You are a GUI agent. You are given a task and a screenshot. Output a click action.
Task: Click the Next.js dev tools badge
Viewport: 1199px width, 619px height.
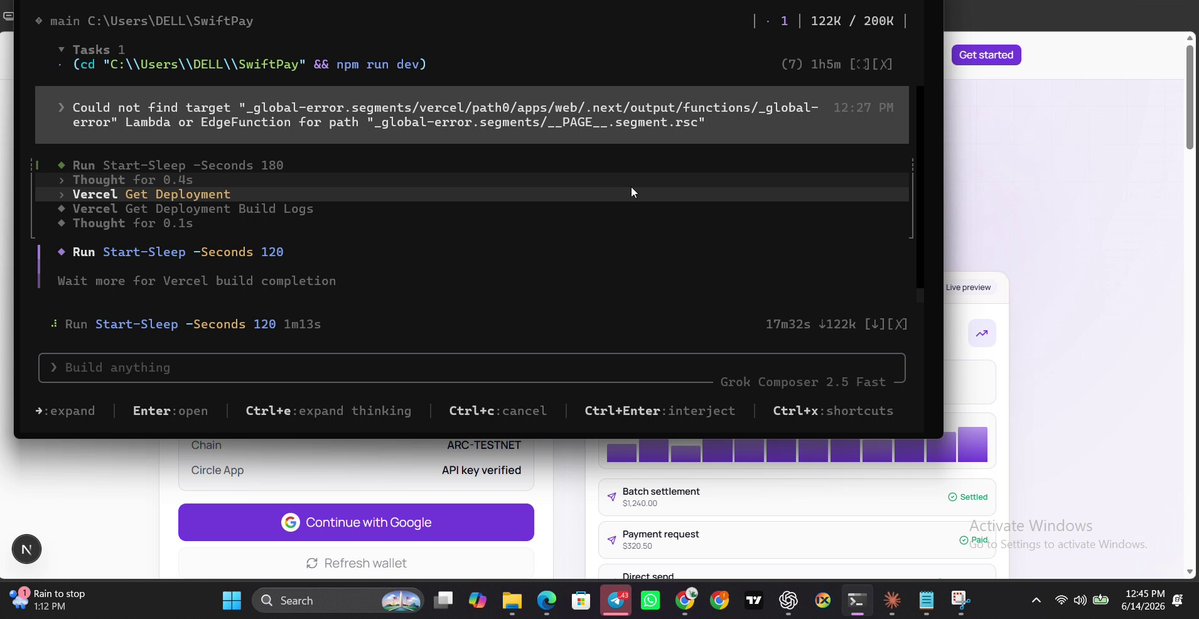point(27,549)
